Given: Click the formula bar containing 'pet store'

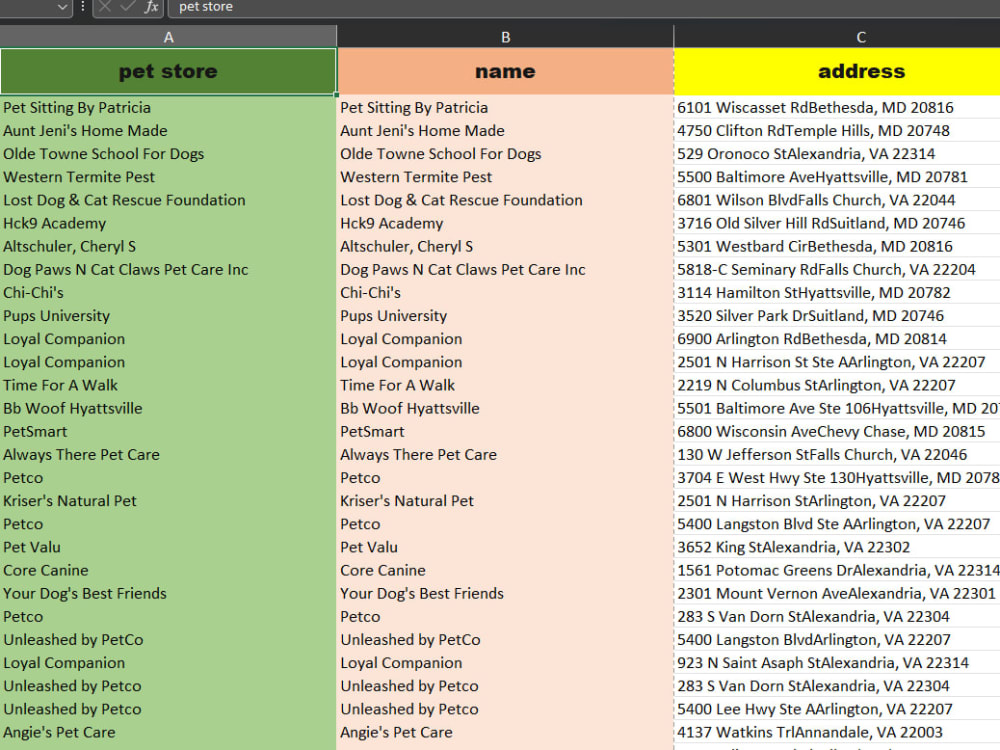Looking at the screenshot, I should [x=584, y=7].
